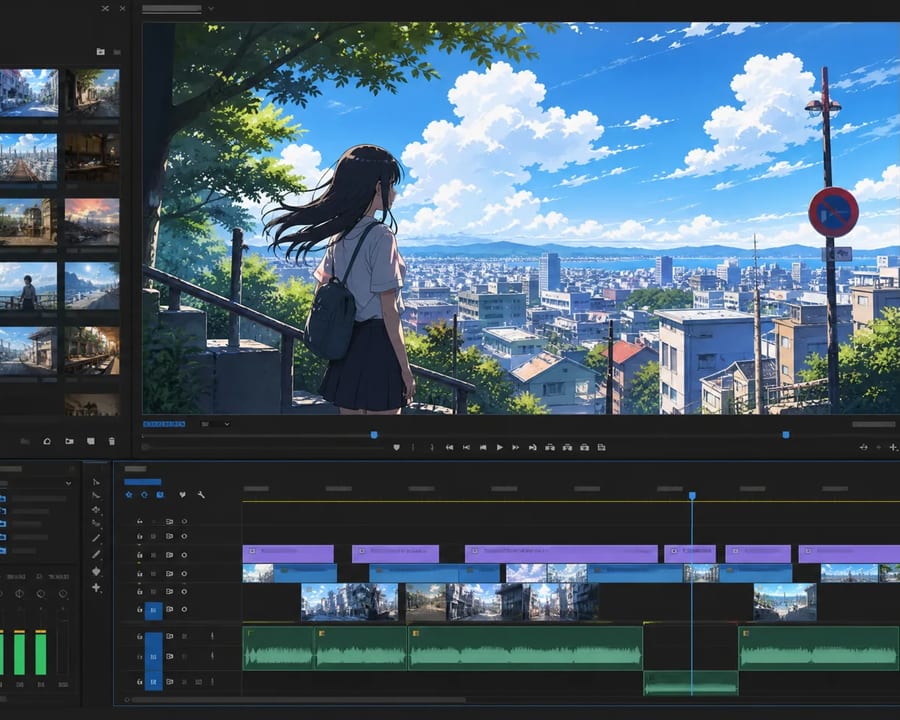Click the trash icon in the project panel

(111, 441)
